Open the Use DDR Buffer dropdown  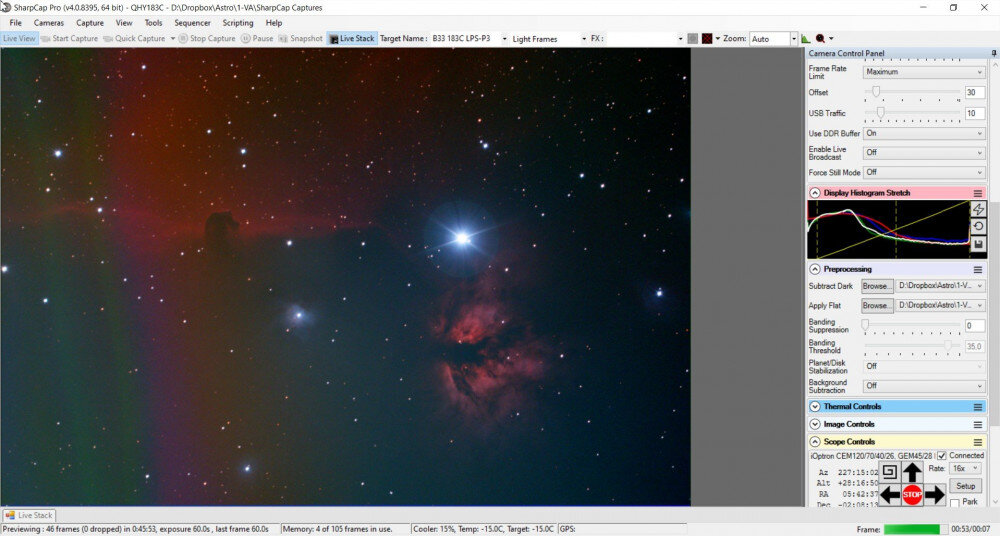pos(924,133)
